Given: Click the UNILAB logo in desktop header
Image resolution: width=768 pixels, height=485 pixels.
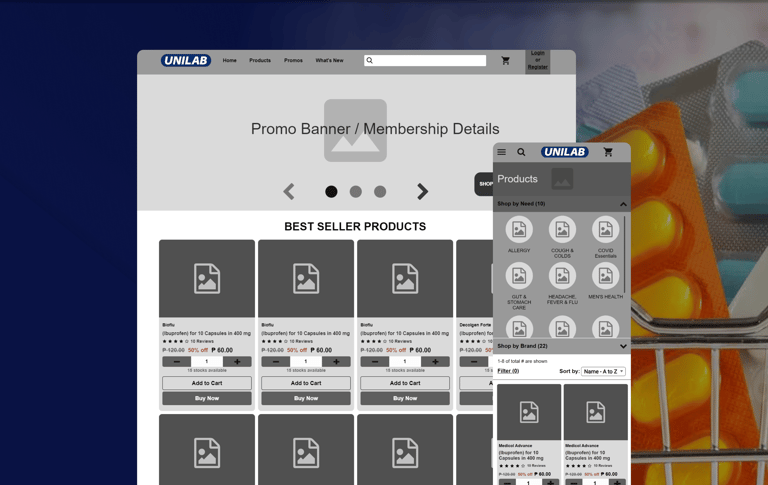Looking at the screenshot, I should (186, 60).
